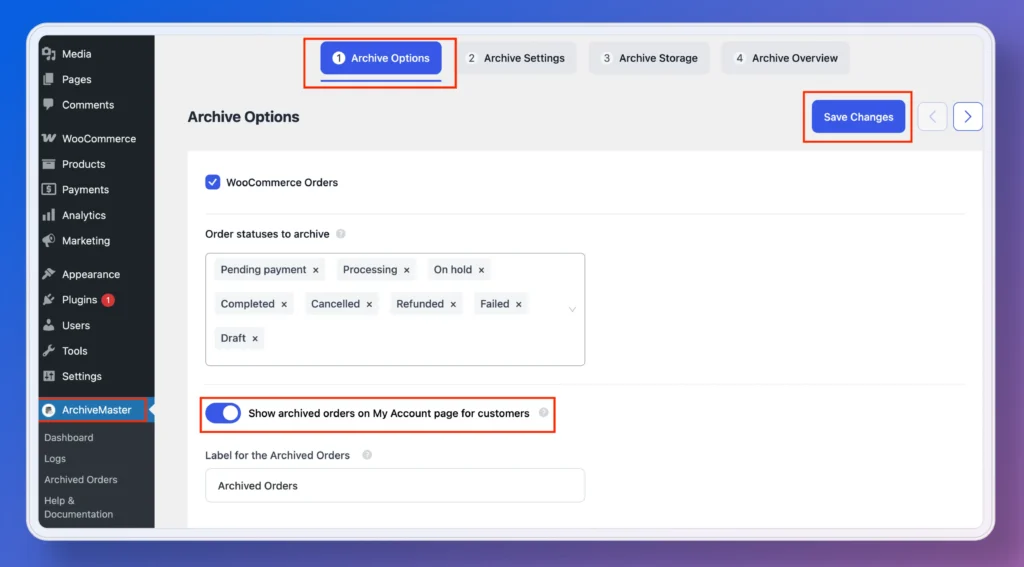Image resolution: width=1024 pixels, height=567 pixels.
Task: Open Media from the sidebar icon
Action: click(49, 54)
